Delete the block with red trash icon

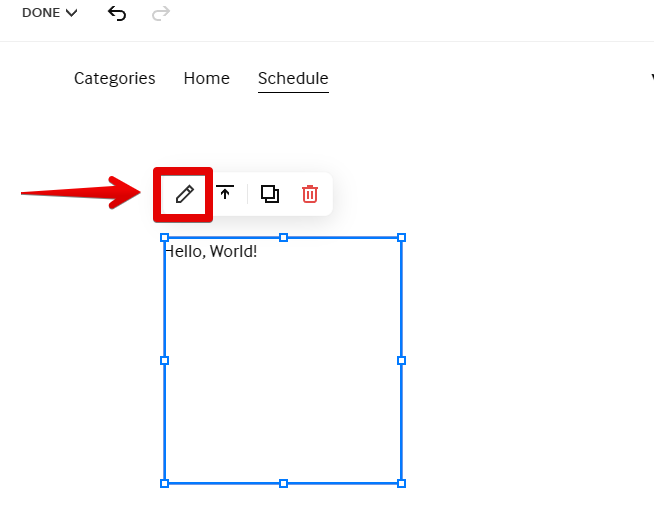(310, 194)
